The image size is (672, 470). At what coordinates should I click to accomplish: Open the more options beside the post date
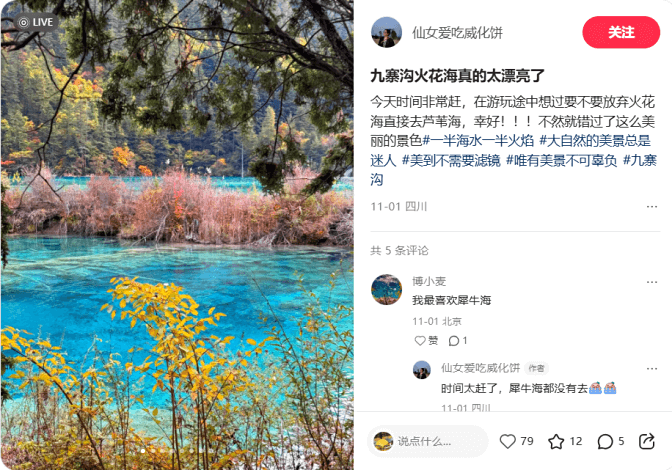652,207
